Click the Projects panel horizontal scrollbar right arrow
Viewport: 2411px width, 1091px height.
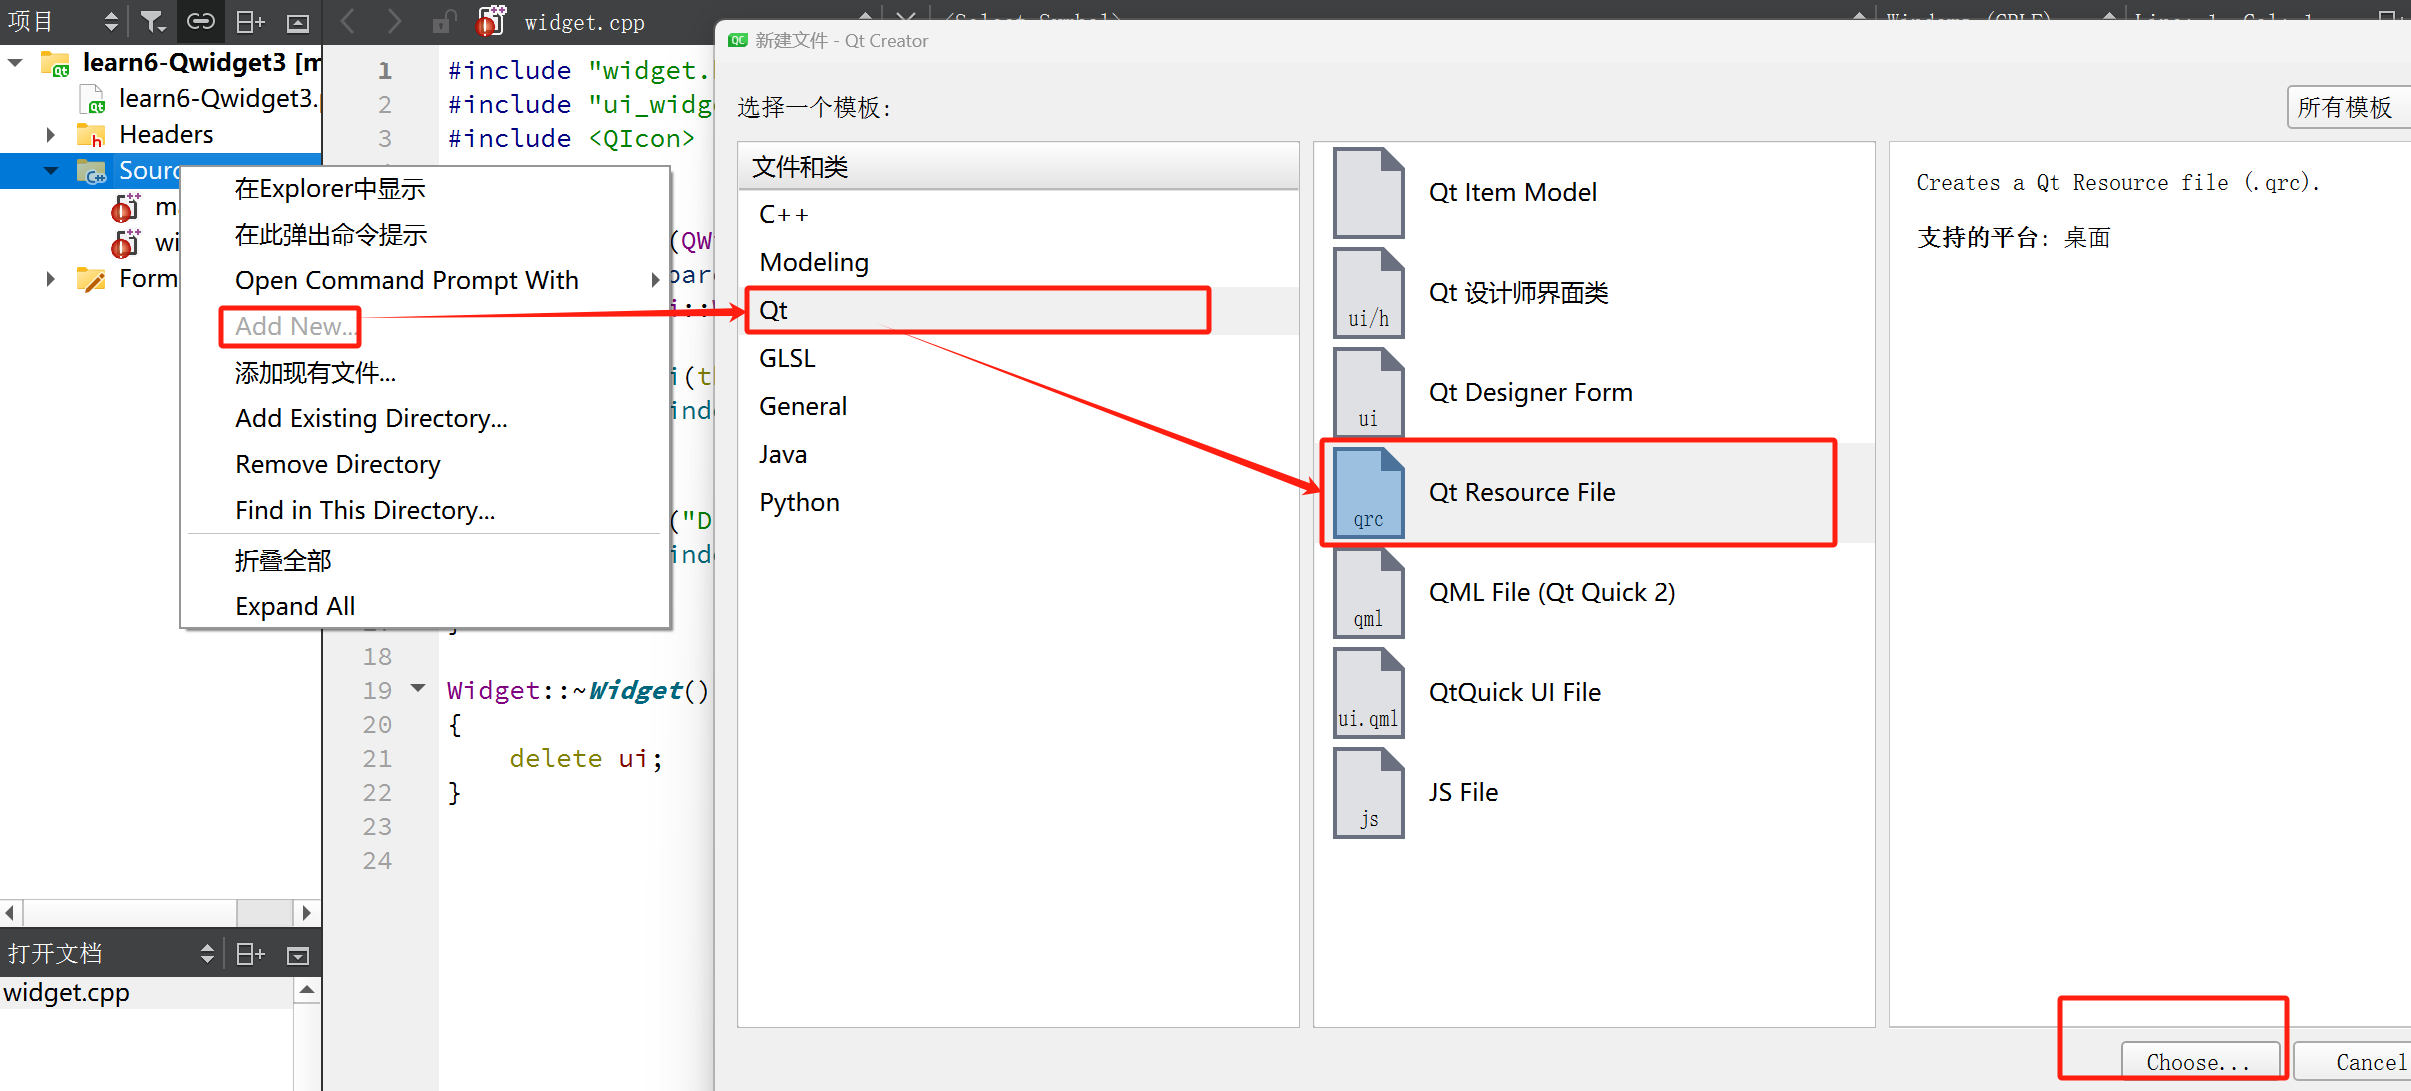click(307, 913)
